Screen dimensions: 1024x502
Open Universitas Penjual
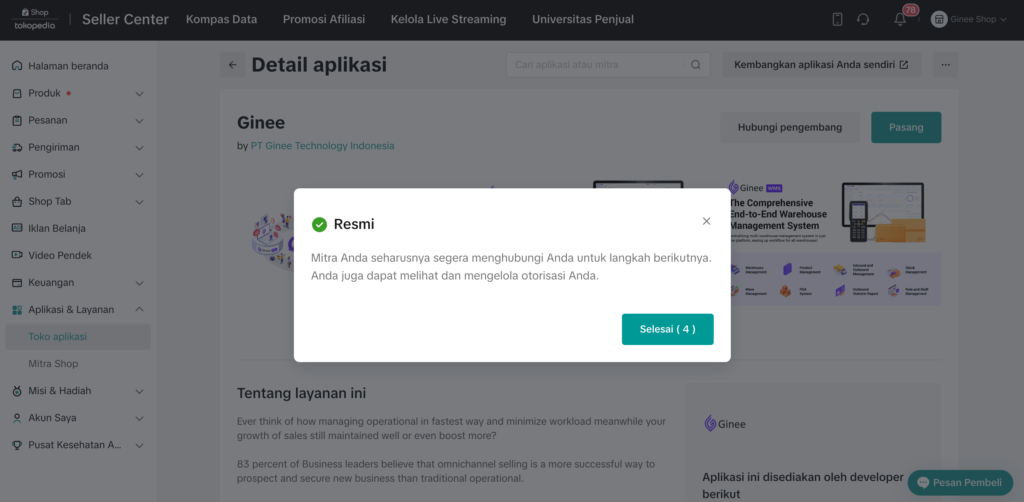(x=583, y=20)
